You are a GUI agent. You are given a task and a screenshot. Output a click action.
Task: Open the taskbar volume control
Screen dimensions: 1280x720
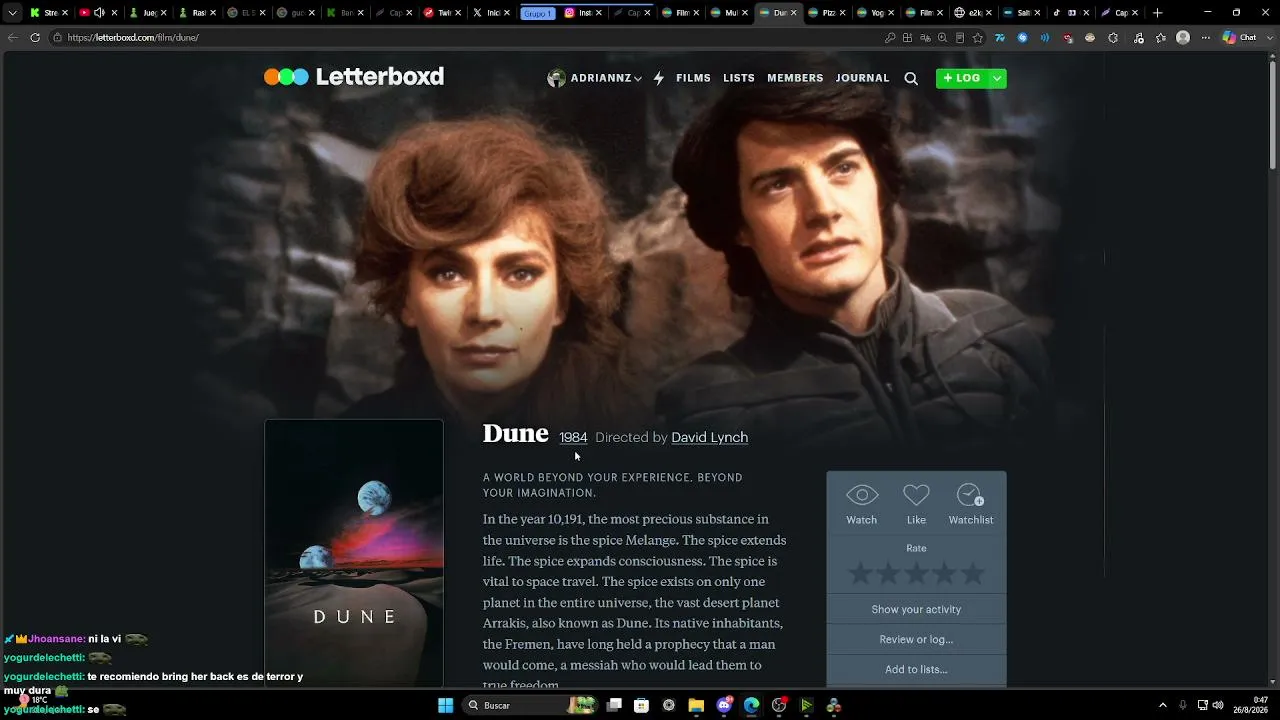point(1218,705)
